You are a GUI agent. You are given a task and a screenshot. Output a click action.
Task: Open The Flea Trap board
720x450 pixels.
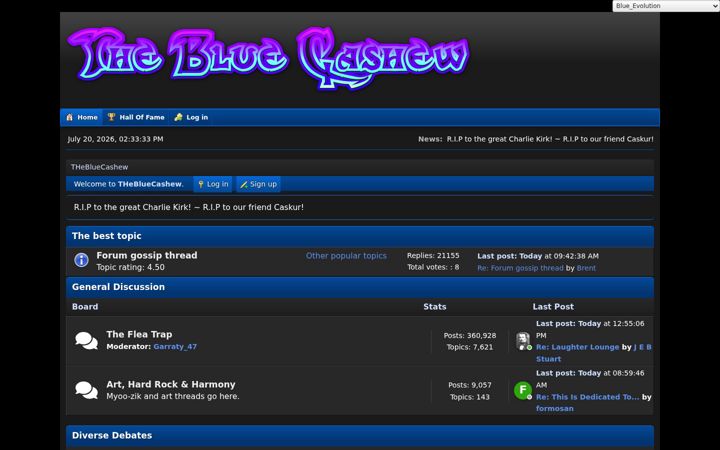click(x=139, y=335)
